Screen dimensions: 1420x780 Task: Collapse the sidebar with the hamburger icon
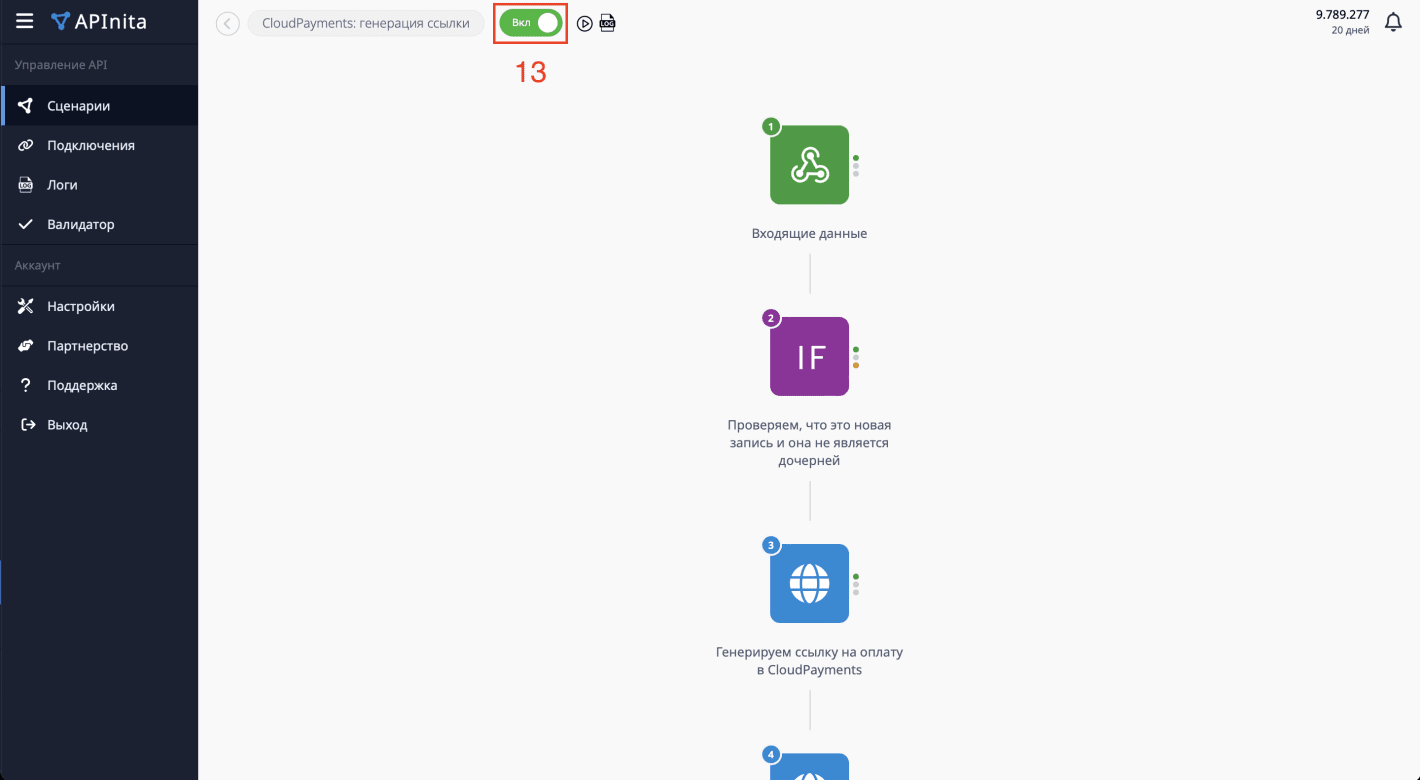click(x=24, y=20)
